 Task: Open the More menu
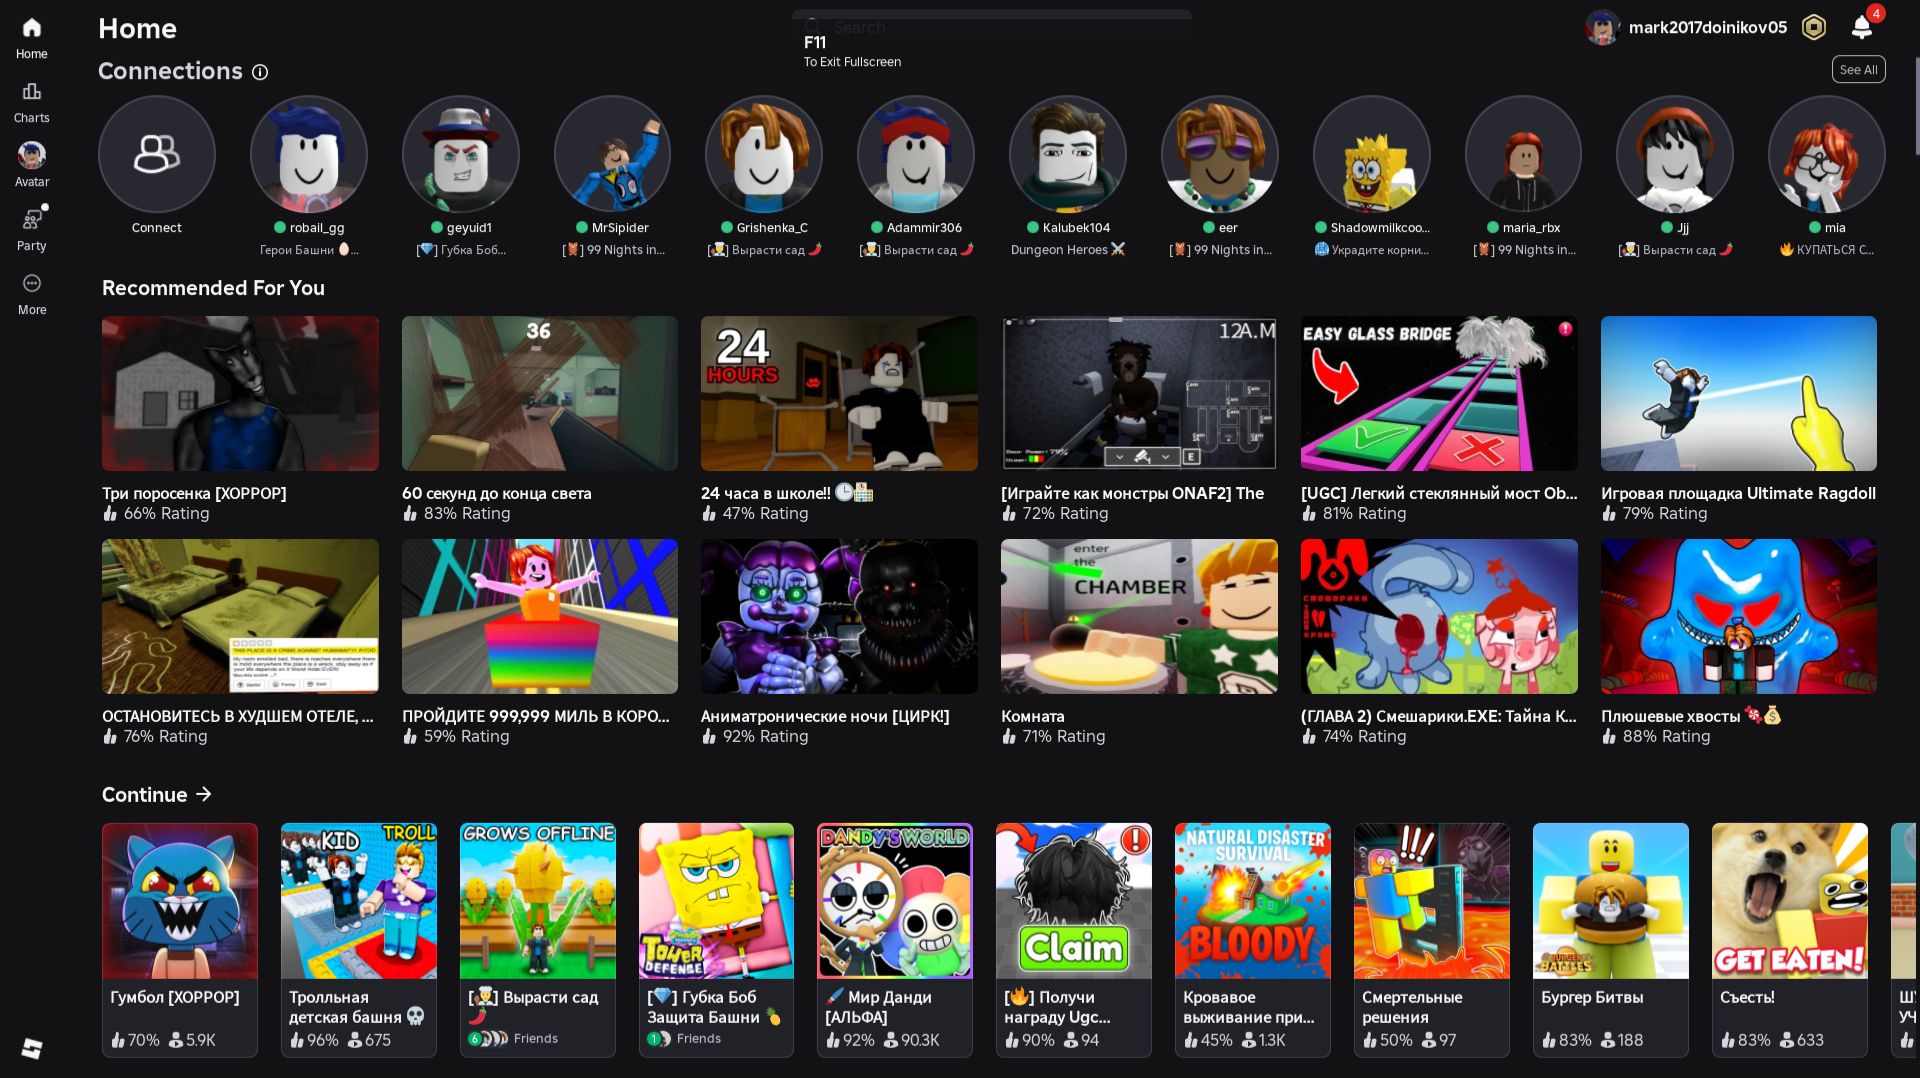click(x=31, y=294)
